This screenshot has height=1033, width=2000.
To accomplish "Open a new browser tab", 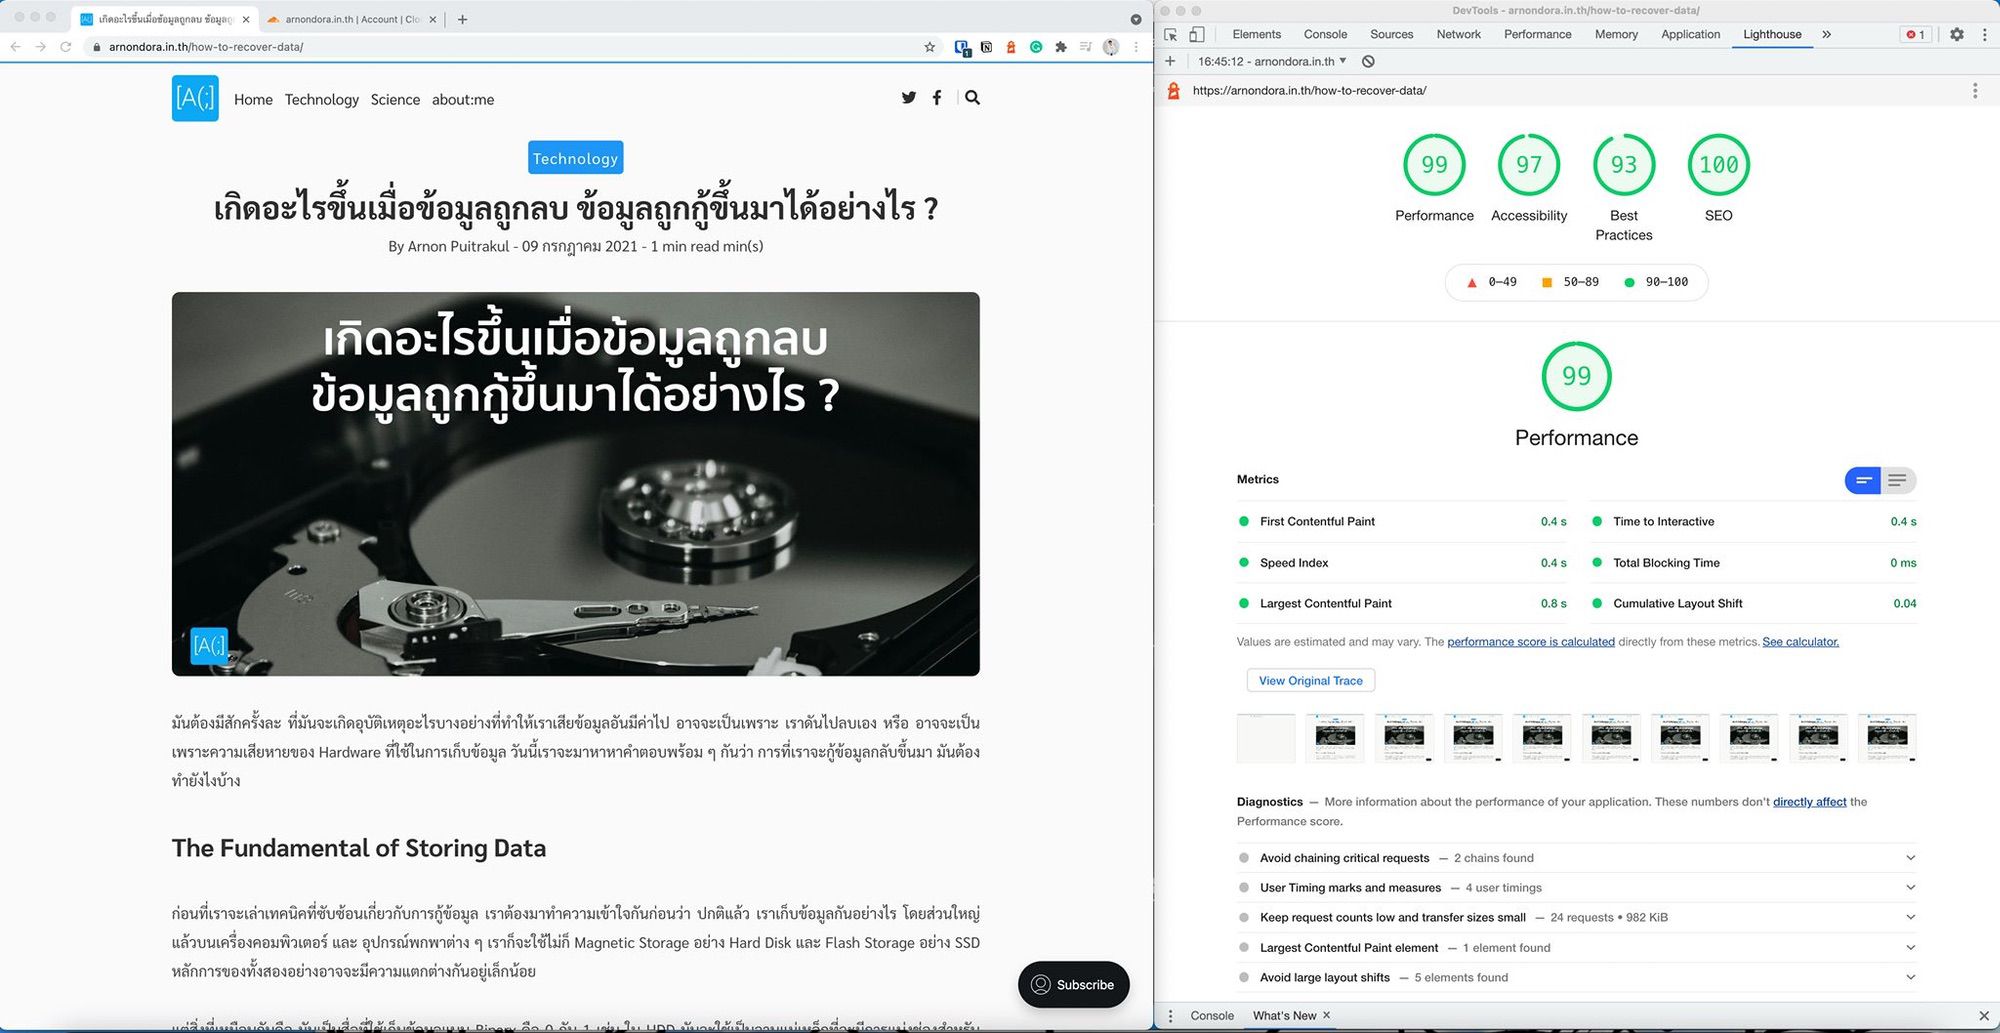I will pyautogui.click(x=462, y=19).
